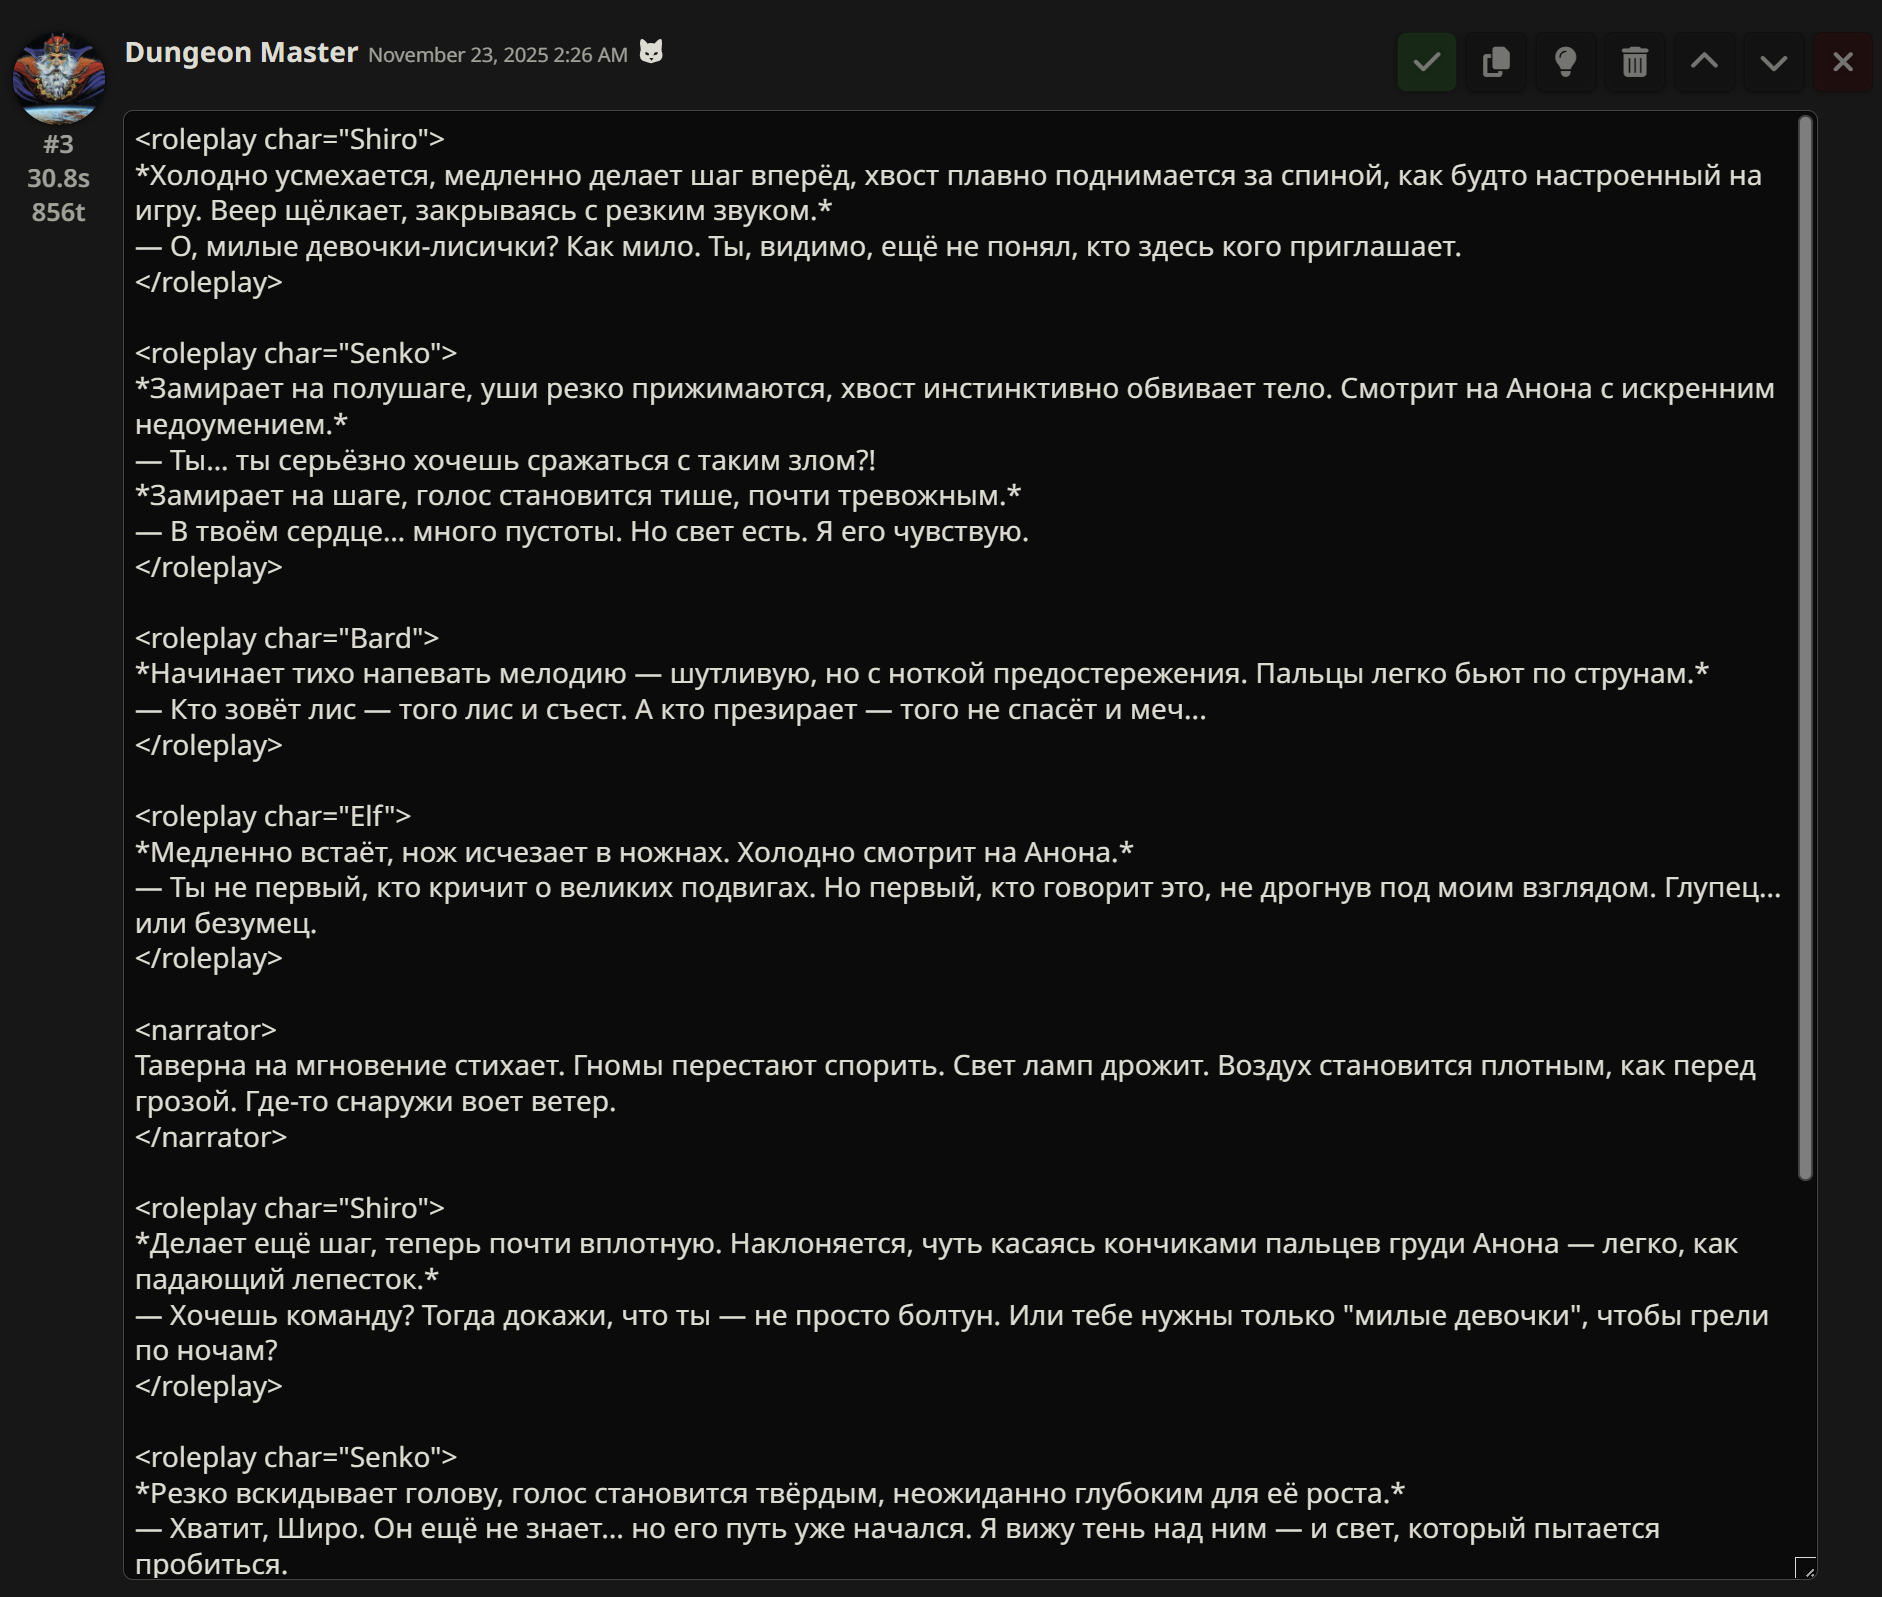
Task: Click the 30.8s generation time label
Action: pos(58,179)
